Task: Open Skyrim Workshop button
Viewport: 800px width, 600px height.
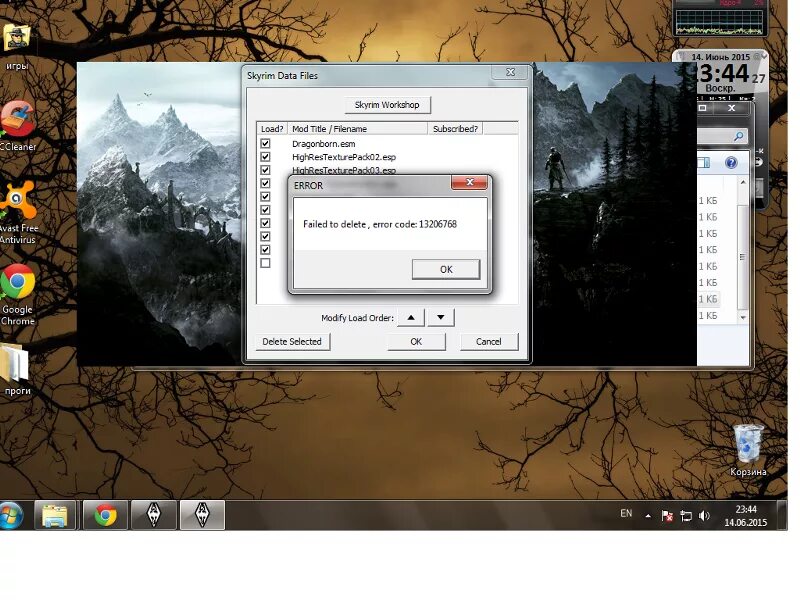Action: [x=387, y=105]
